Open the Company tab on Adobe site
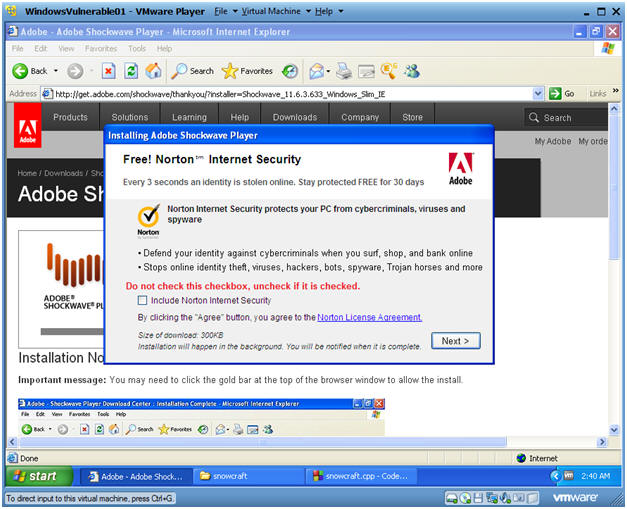Viewport: 627px width, 509px height. click(x=360, y=117)
